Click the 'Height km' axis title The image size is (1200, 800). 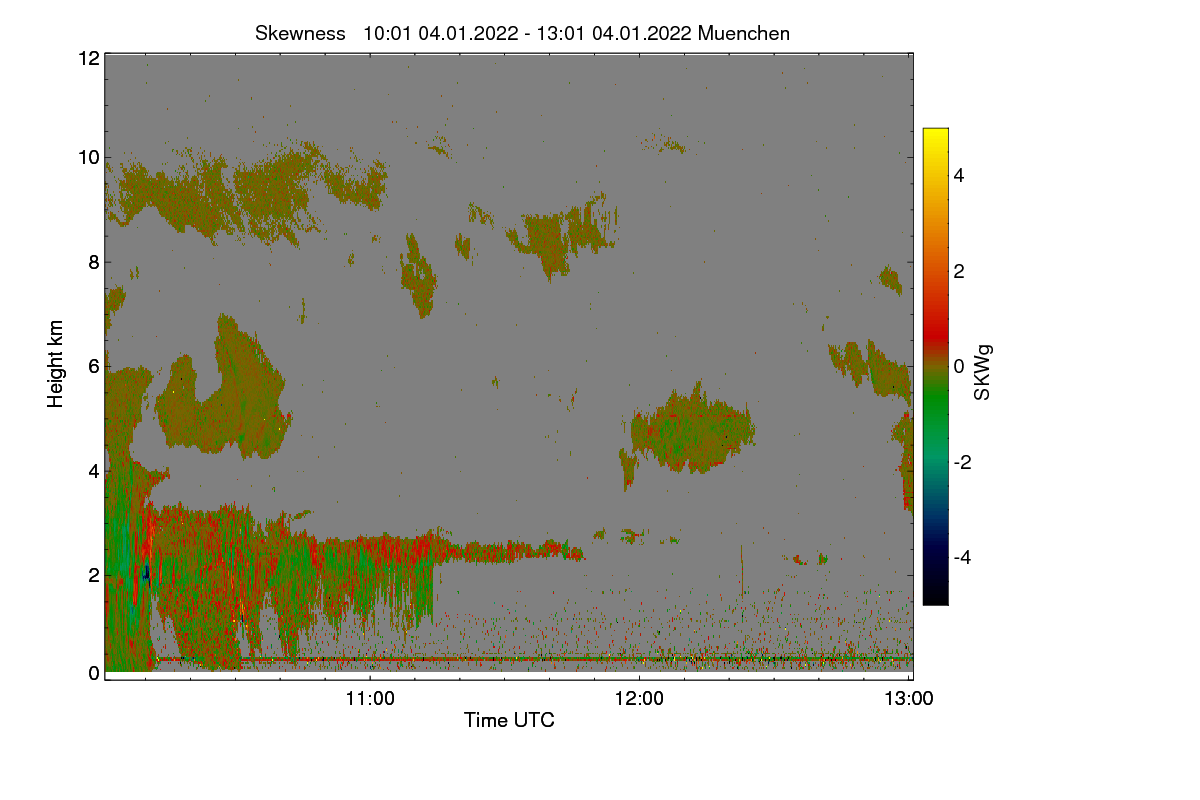(56, 363)
